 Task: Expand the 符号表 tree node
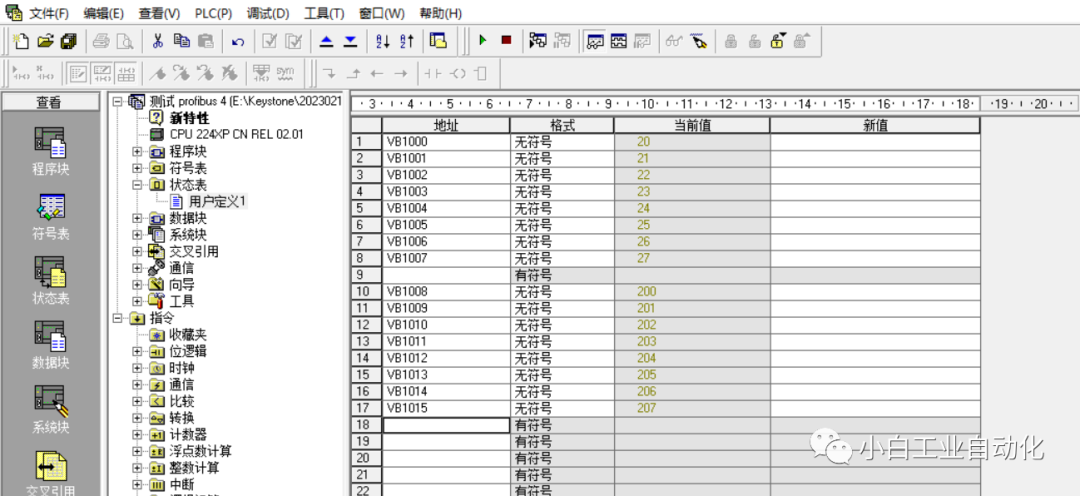tap(137, 168)
